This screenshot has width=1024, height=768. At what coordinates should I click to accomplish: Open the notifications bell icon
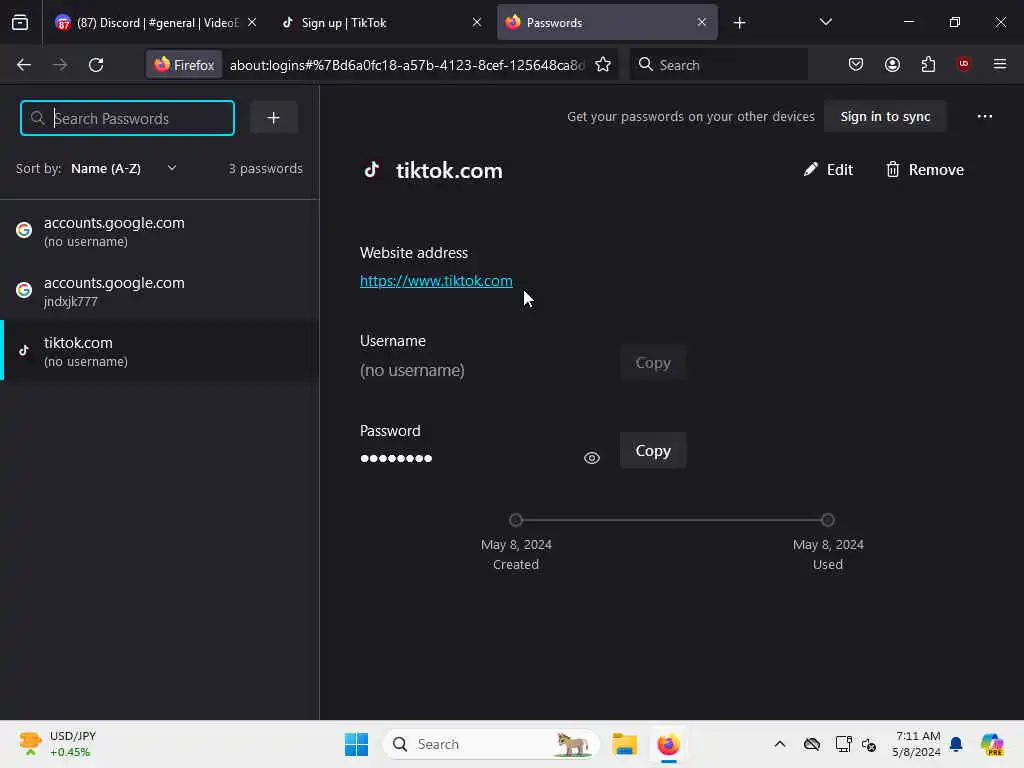[x=956, y=744]
